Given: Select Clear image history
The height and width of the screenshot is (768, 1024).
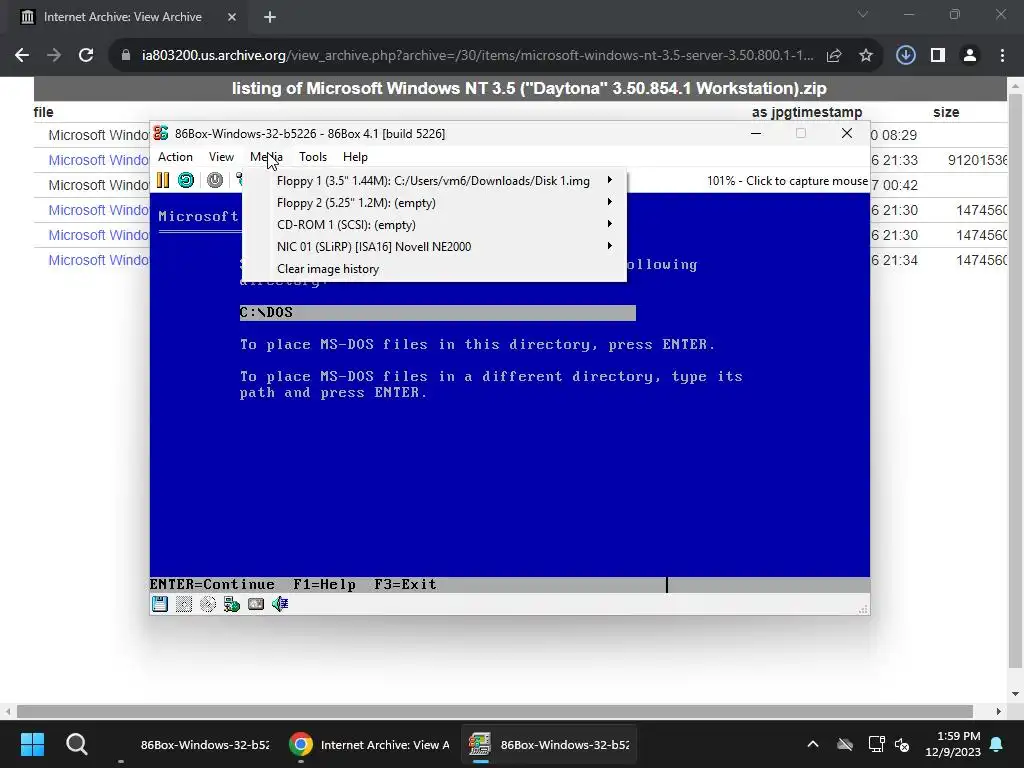Looking at the screenshot, I should 434,269.
